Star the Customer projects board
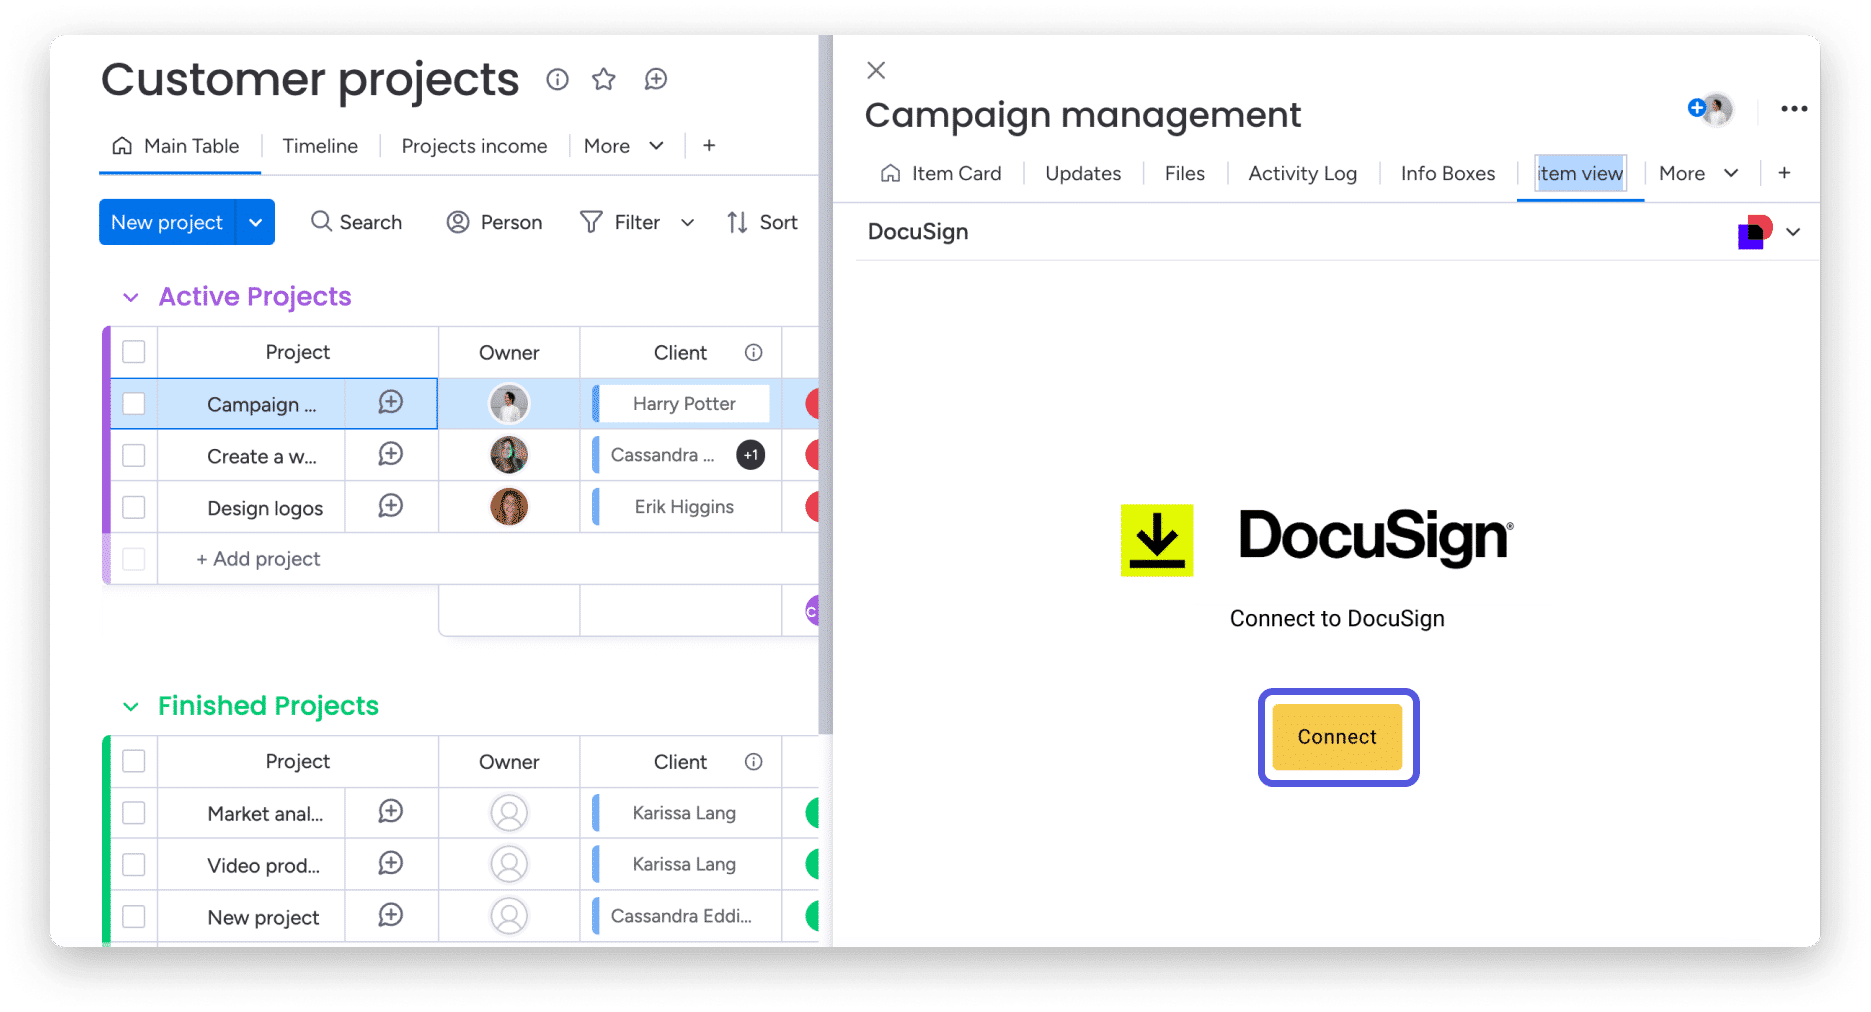Viewport: 1871px width, 1012px height. click(604, 79)
